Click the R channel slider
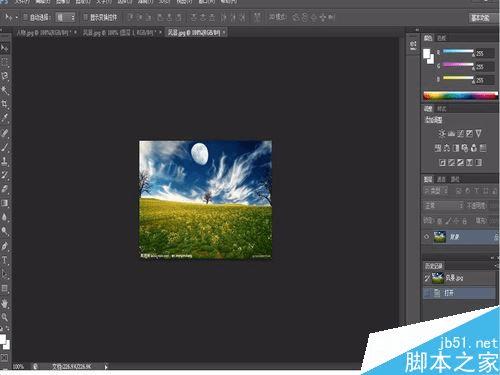 (458, 51)
